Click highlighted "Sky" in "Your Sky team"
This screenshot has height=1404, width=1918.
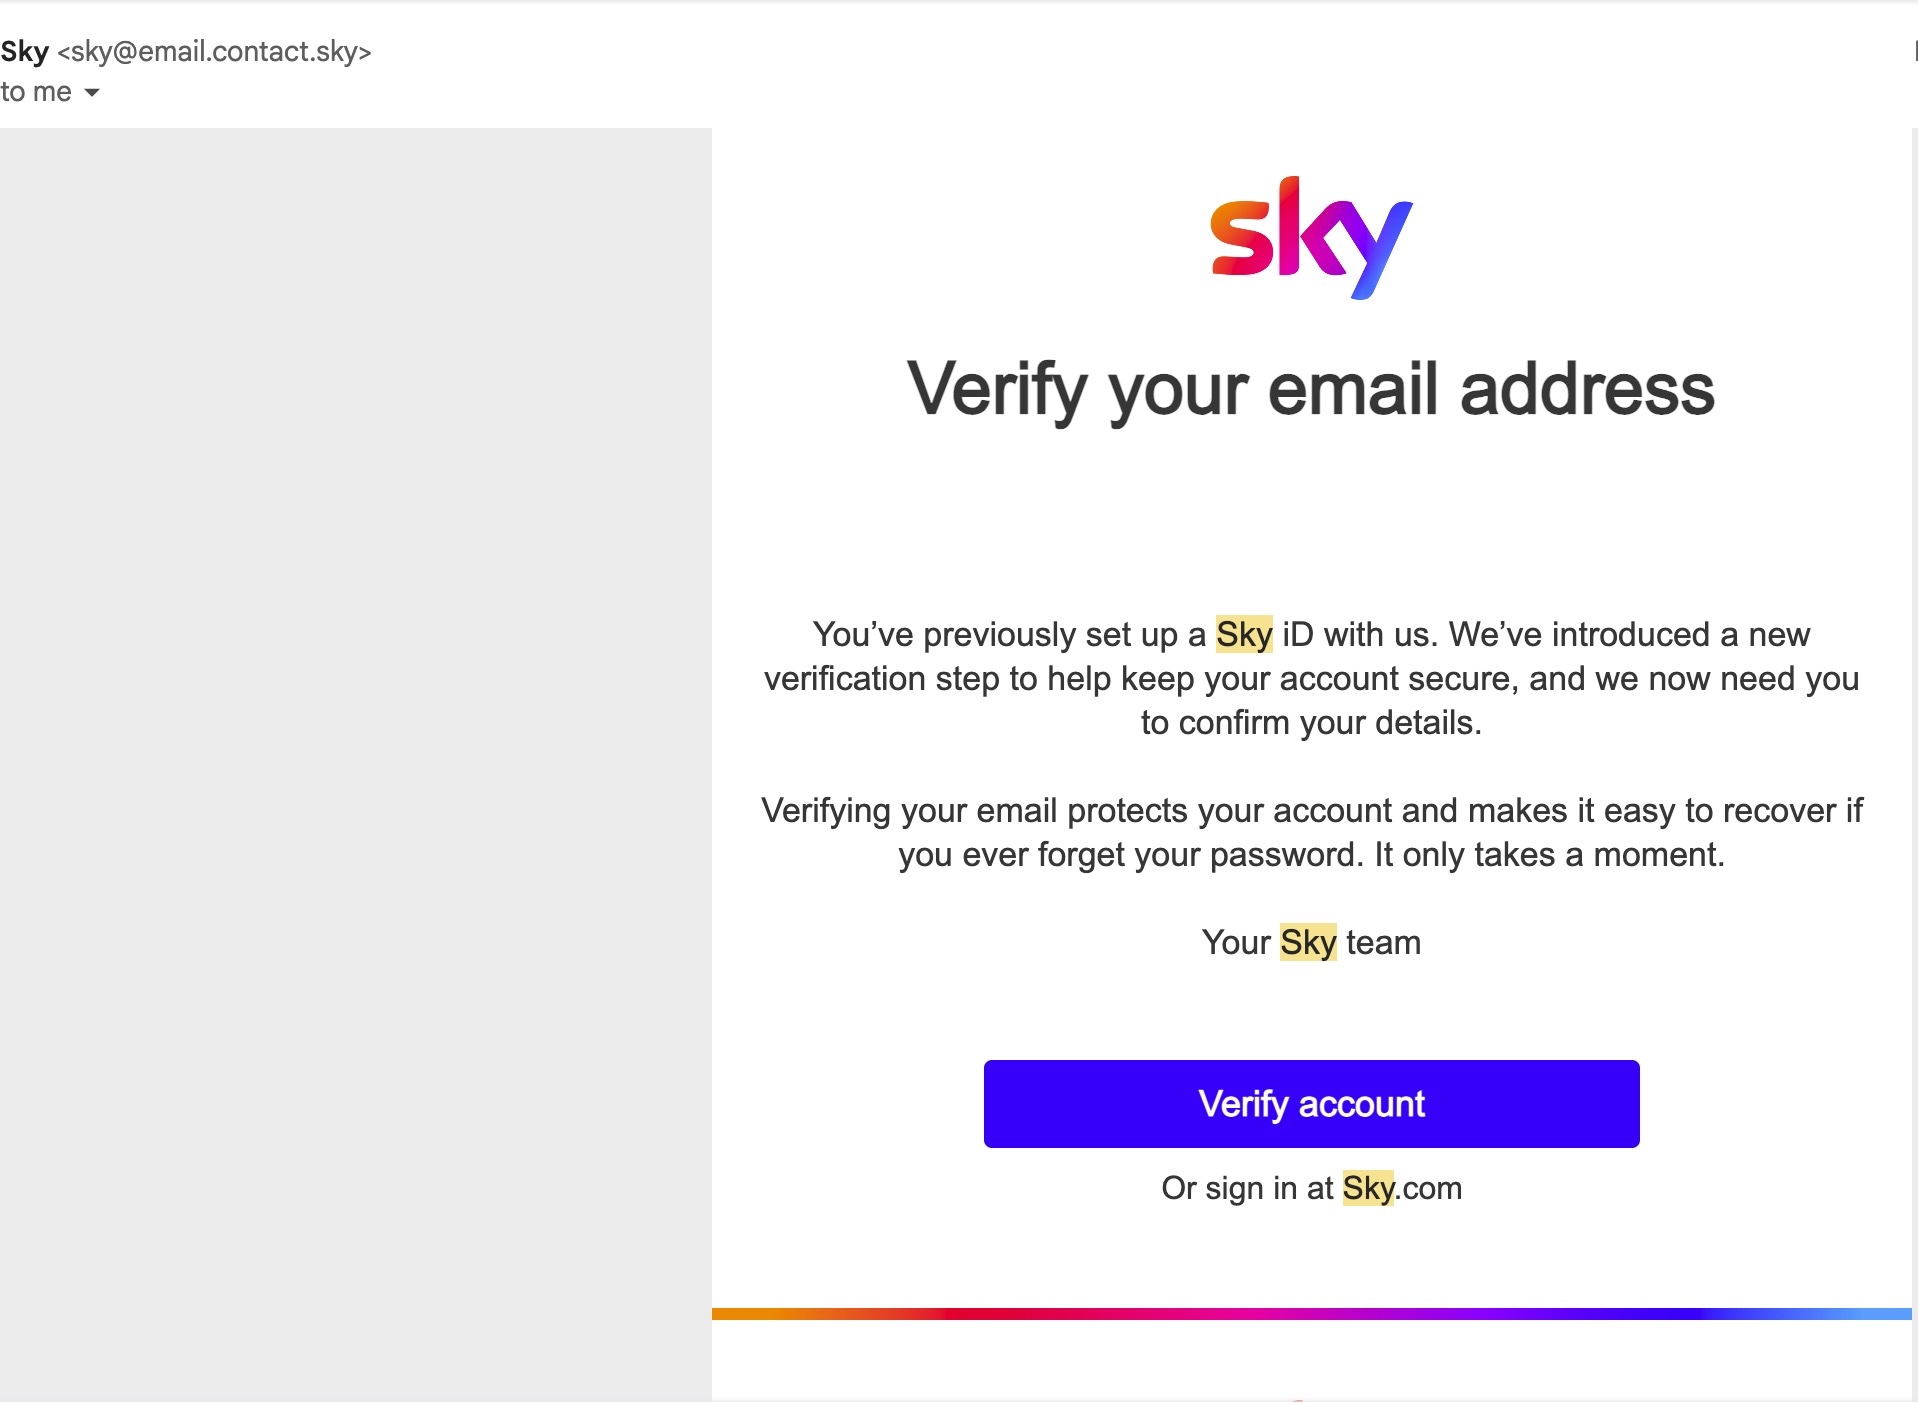pyautogui.click(x=1307, y=942)
